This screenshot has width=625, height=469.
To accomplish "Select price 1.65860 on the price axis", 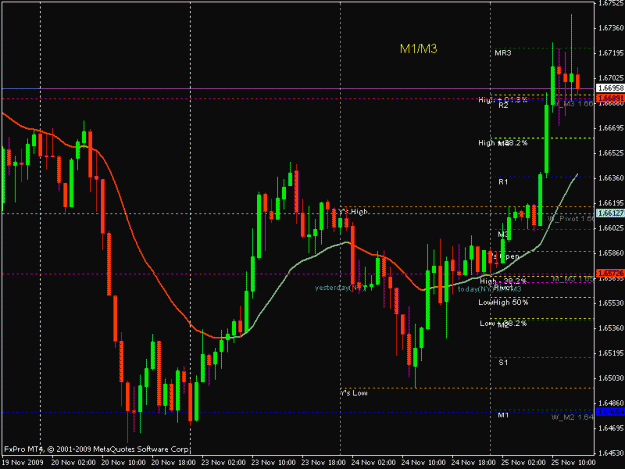I will 611,253.
